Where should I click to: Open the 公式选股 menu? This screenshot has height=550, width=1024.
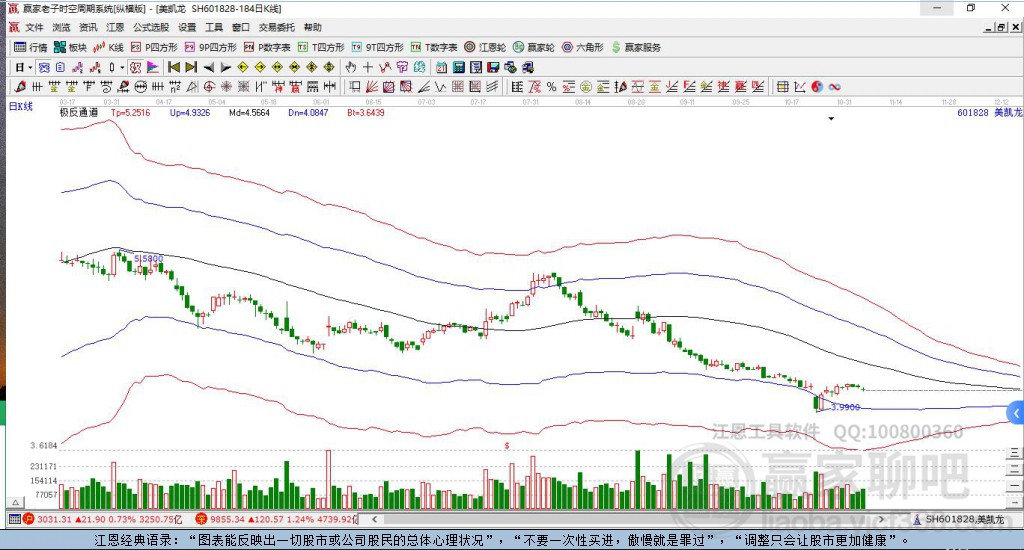click(x=151, y=27)
